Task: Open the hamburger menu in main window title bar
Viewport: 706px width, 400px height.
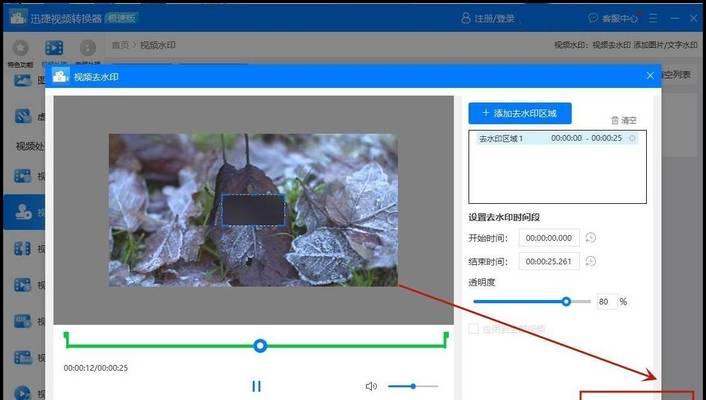Action: (x=653, y=18)
